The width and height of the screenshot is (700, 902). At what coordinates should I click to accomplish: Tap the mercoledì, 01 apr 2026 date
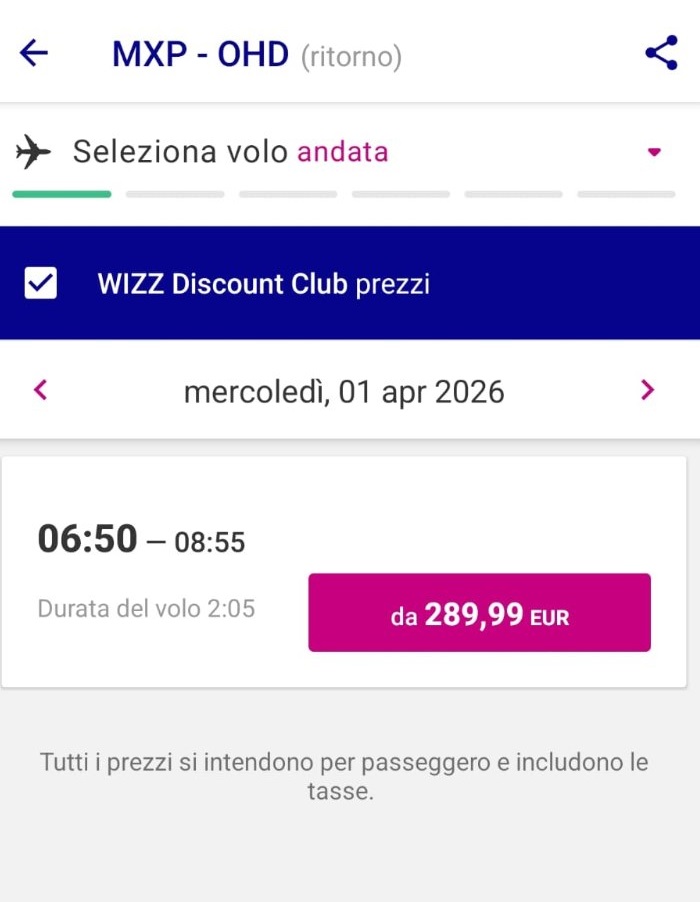click(344, 391)
